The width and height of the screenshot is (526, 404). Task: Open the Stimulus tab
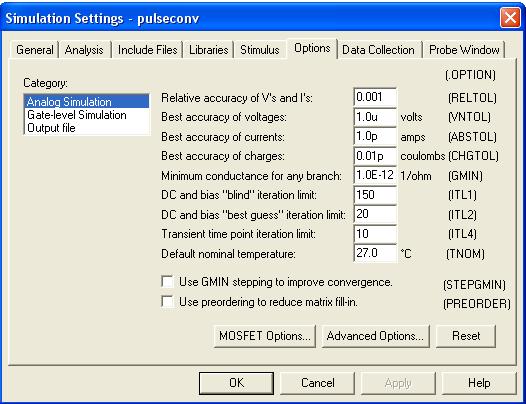[x=260, y=50]
